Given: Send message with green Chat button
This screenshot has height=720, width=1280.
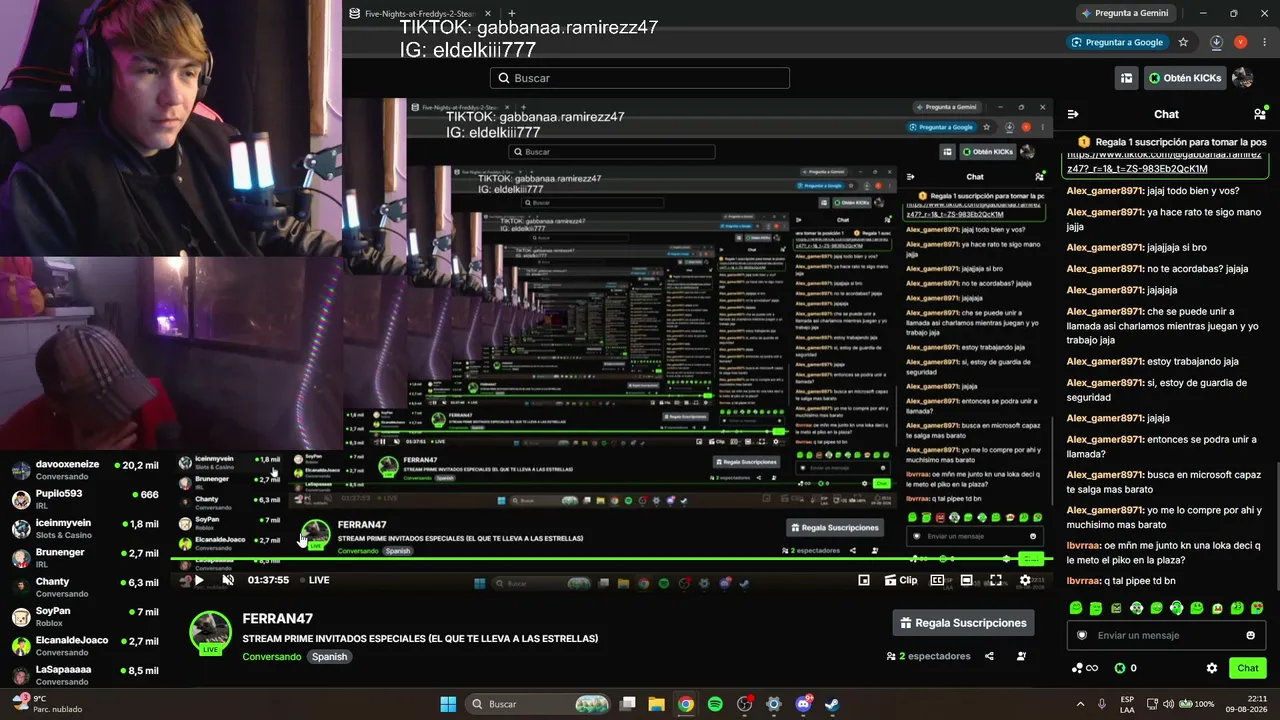Looking at the screenshot, I should pos(1248,668).
